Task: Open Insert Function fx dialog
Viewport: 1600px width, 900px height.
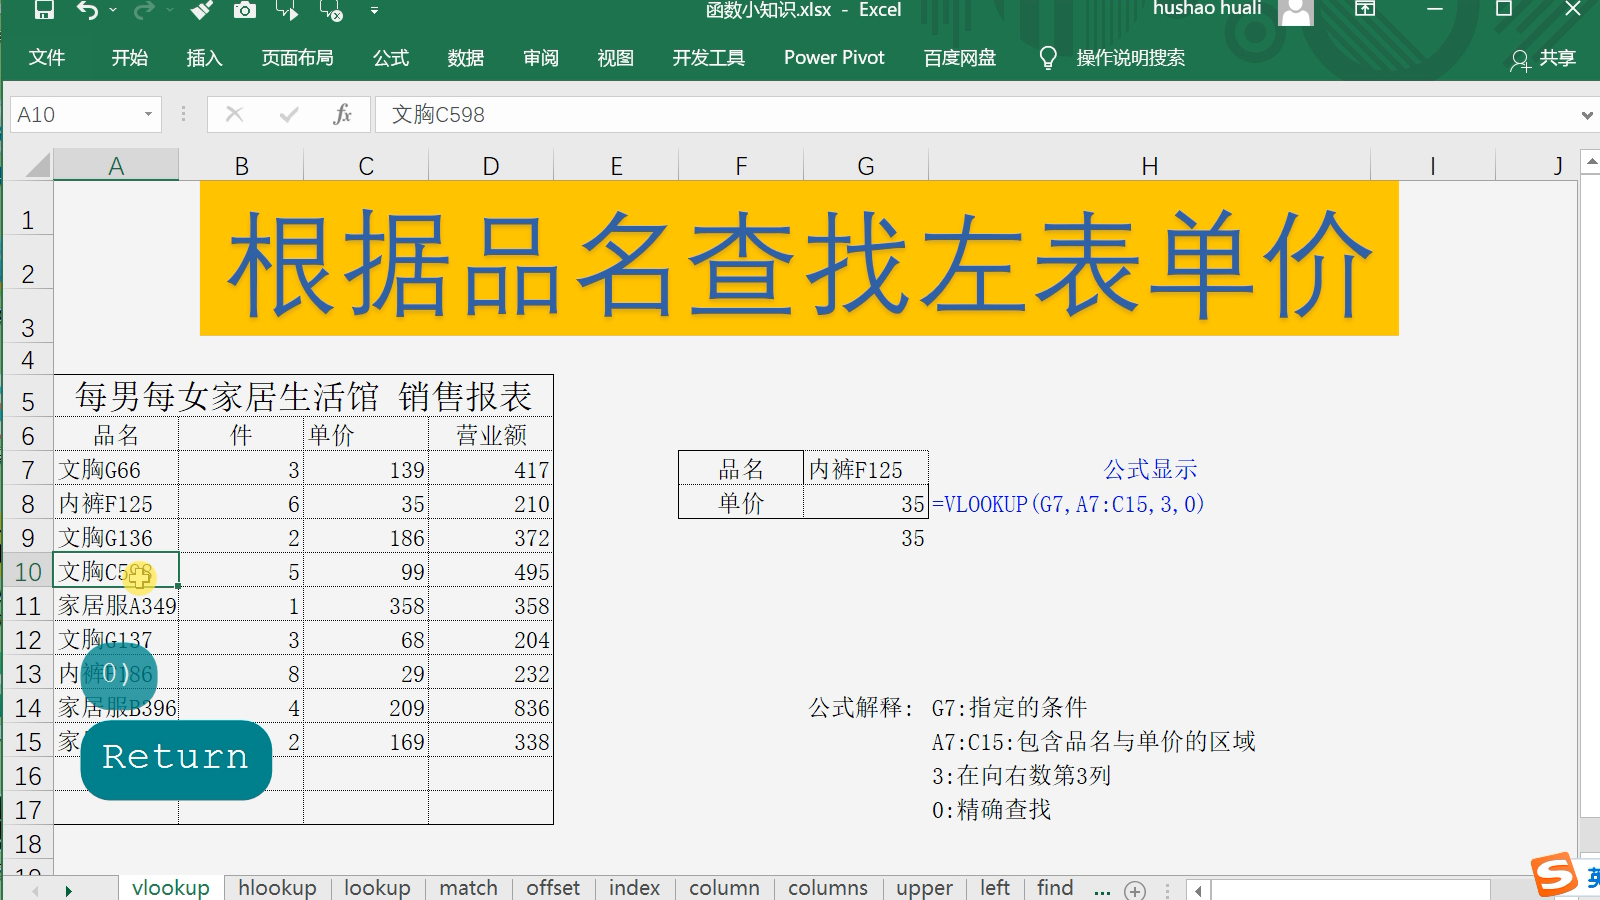Action: (x=342, y=115)
